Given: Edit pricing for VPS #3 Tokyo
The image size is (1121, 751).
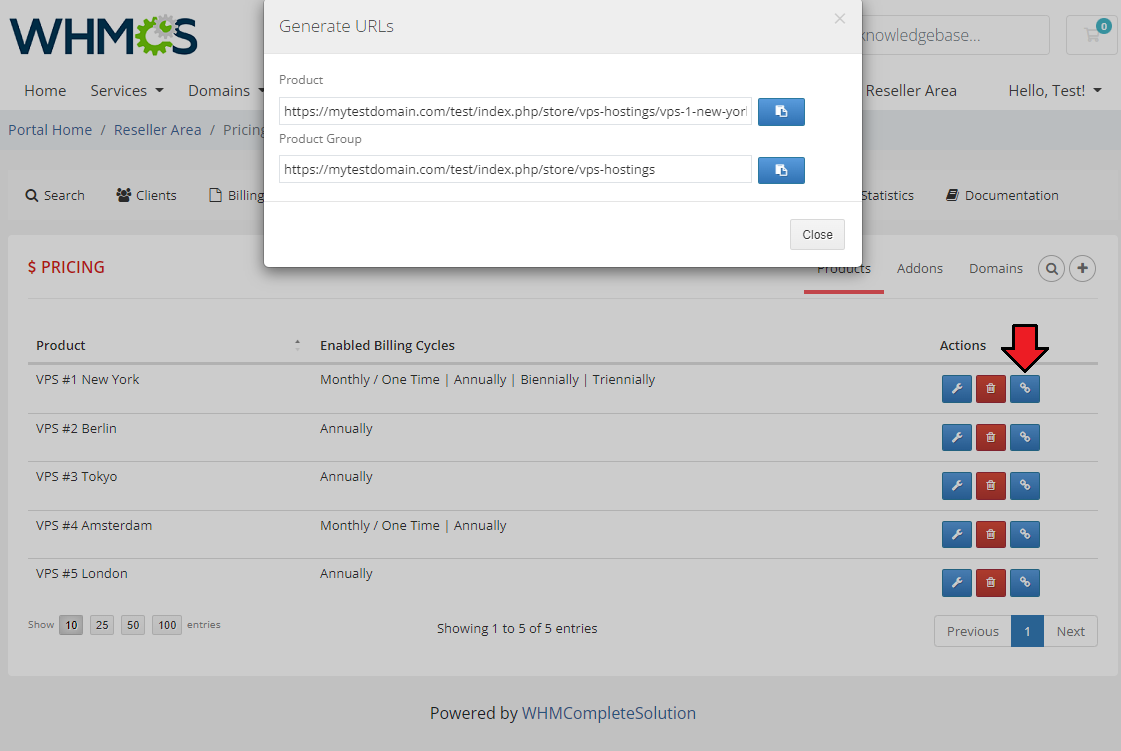Looking at the screenshot, I should coord(957,486).
